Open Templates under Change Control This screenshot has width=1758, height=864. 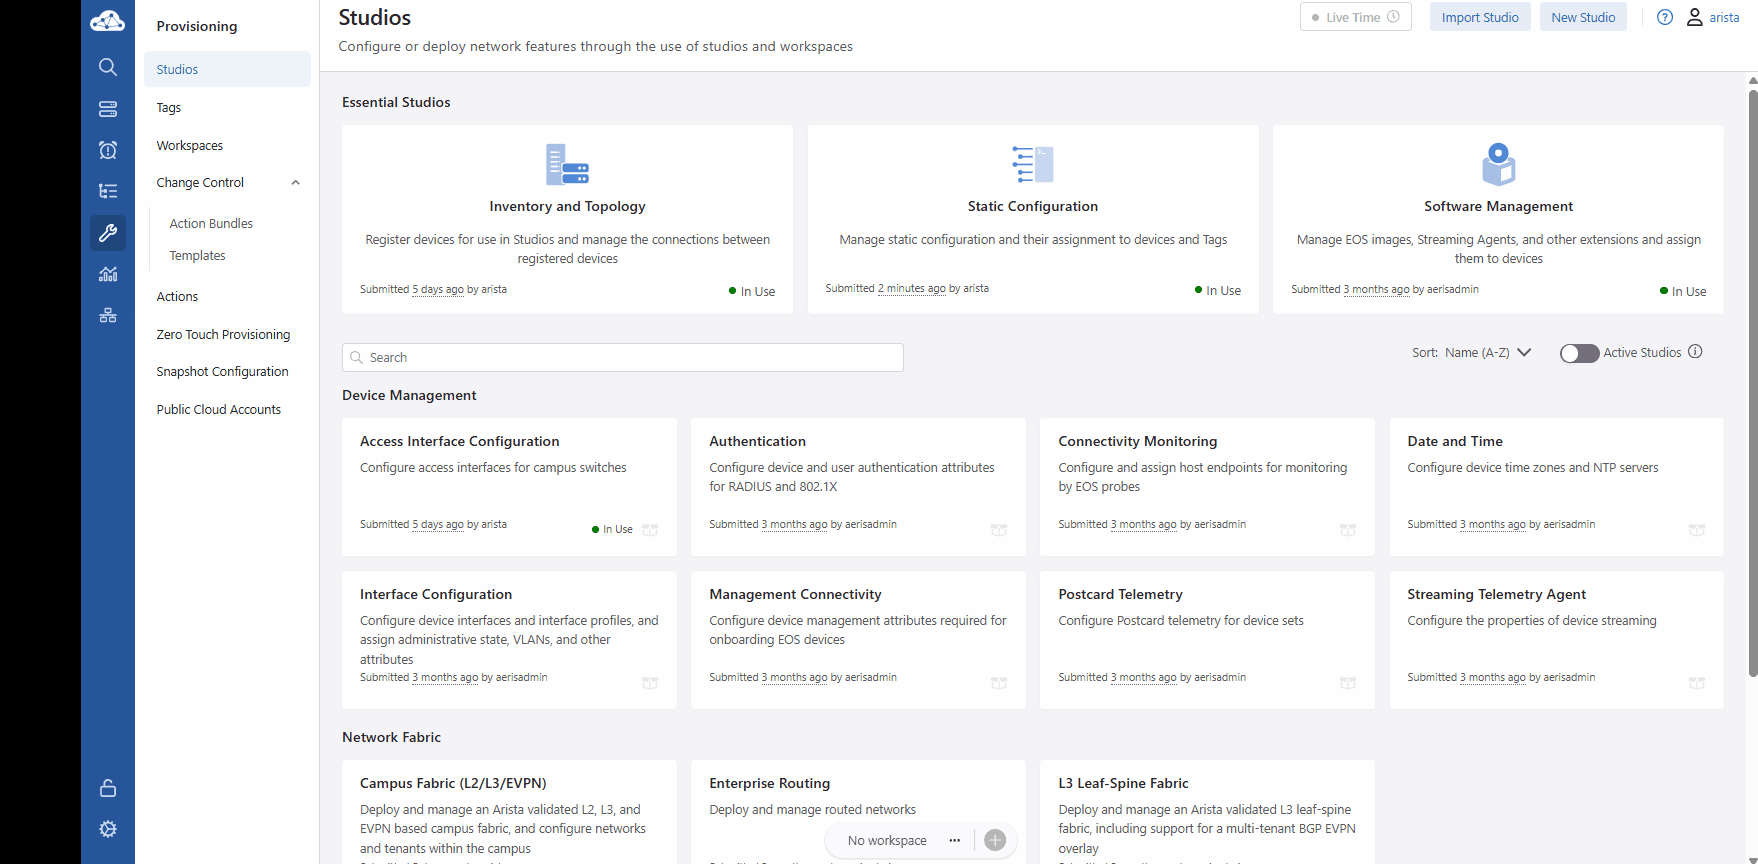click(x=197, y=256)
